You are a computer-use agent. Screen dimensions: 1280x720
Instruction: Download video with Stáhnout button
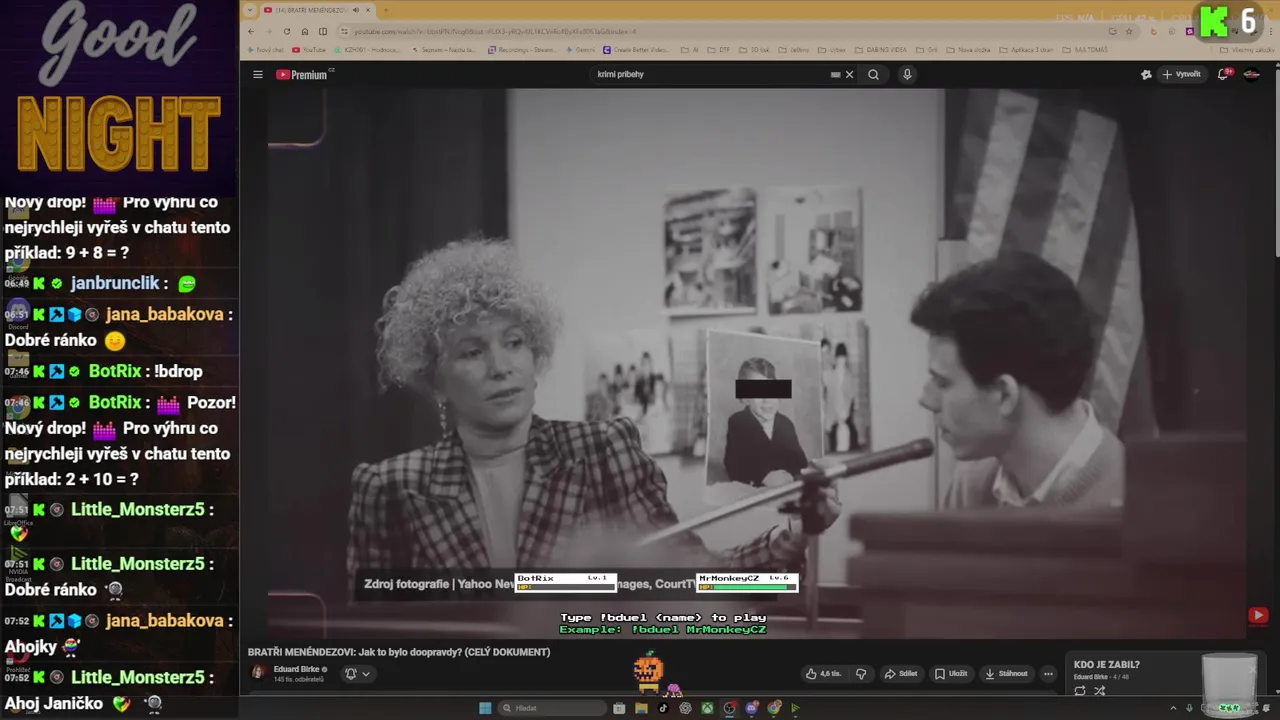(1006, 673)
